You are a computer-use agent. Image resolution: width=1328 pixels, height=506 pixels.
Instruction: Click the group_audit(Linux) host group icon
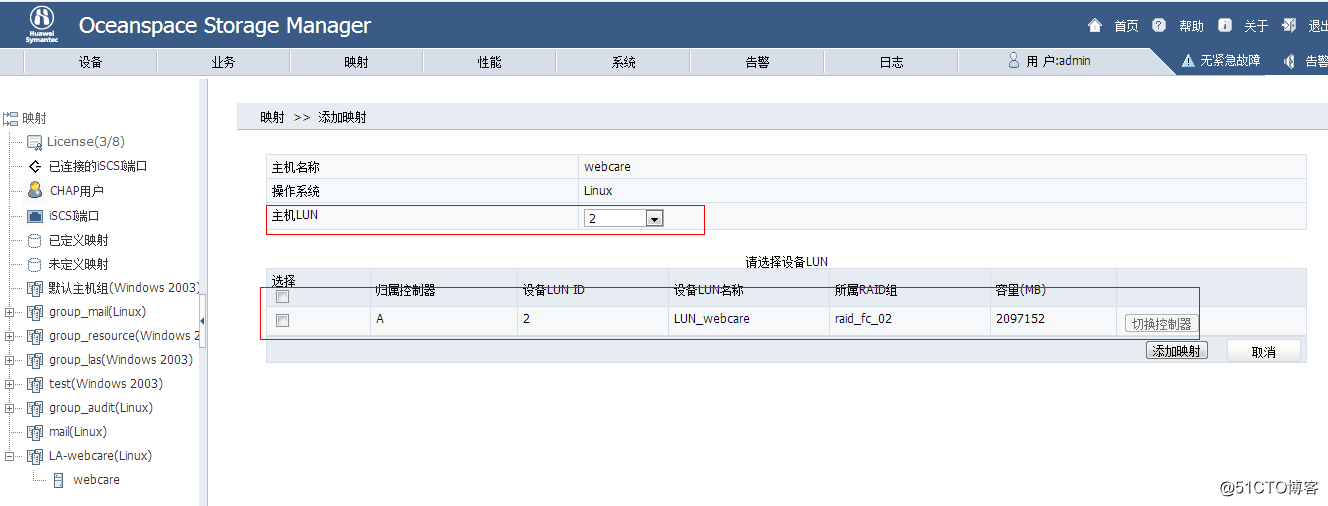[35, 408]
